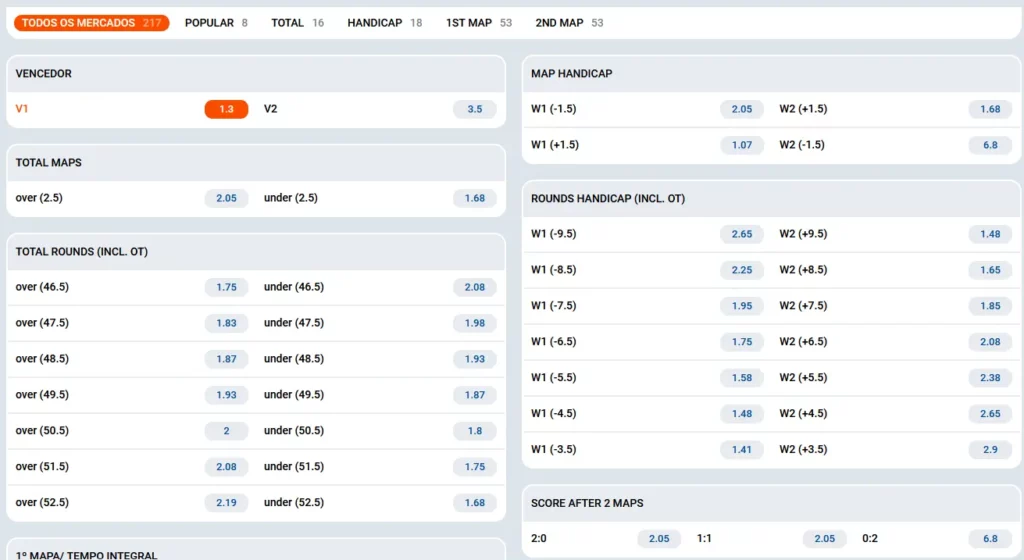
Task: Select over (47.5) odds 1.83
Action: point(226,323)
